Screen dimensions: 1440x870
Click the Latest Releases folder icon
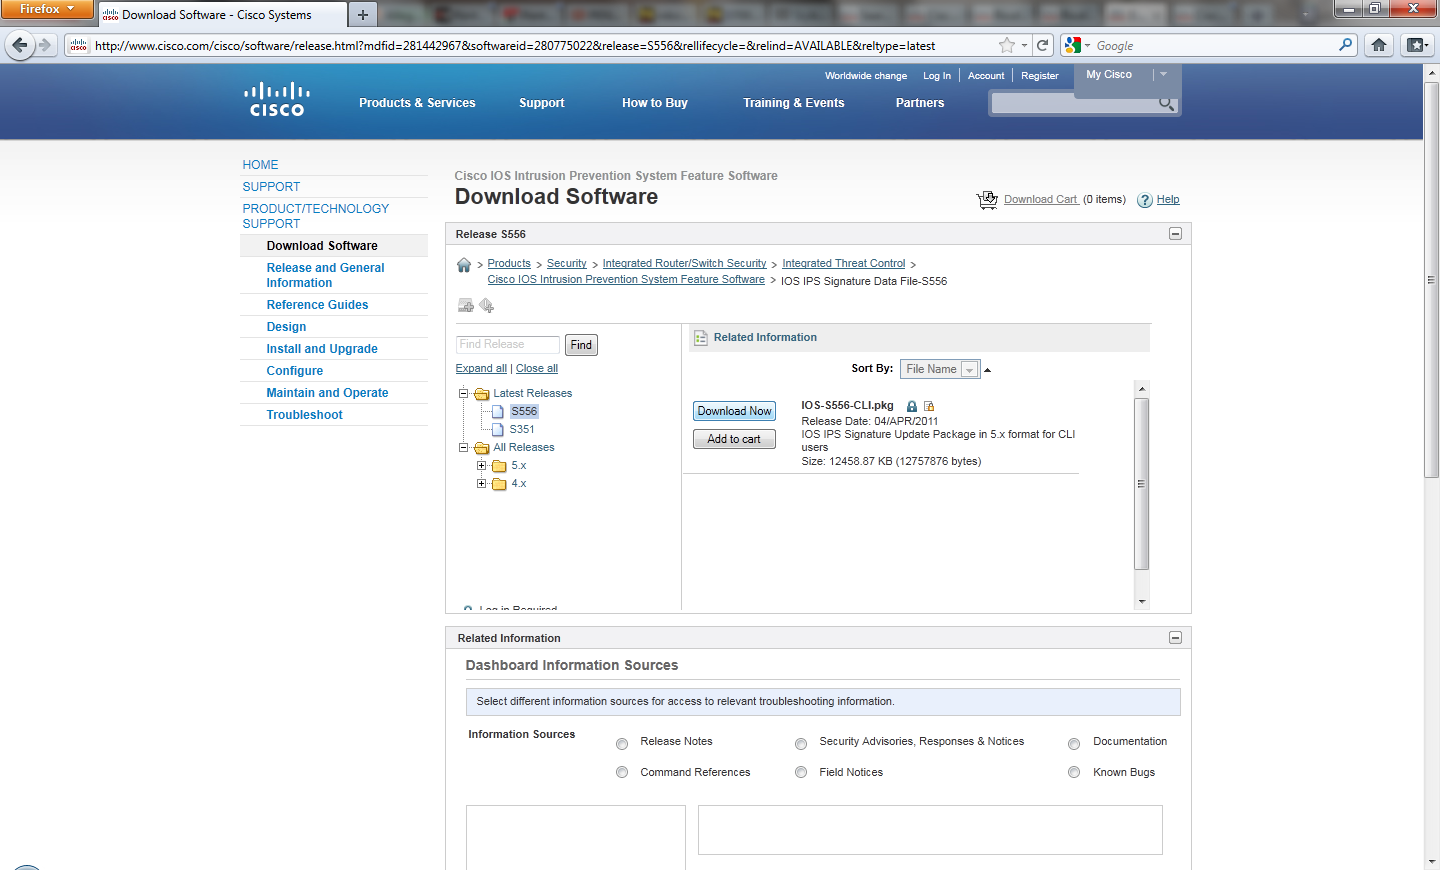482,394
